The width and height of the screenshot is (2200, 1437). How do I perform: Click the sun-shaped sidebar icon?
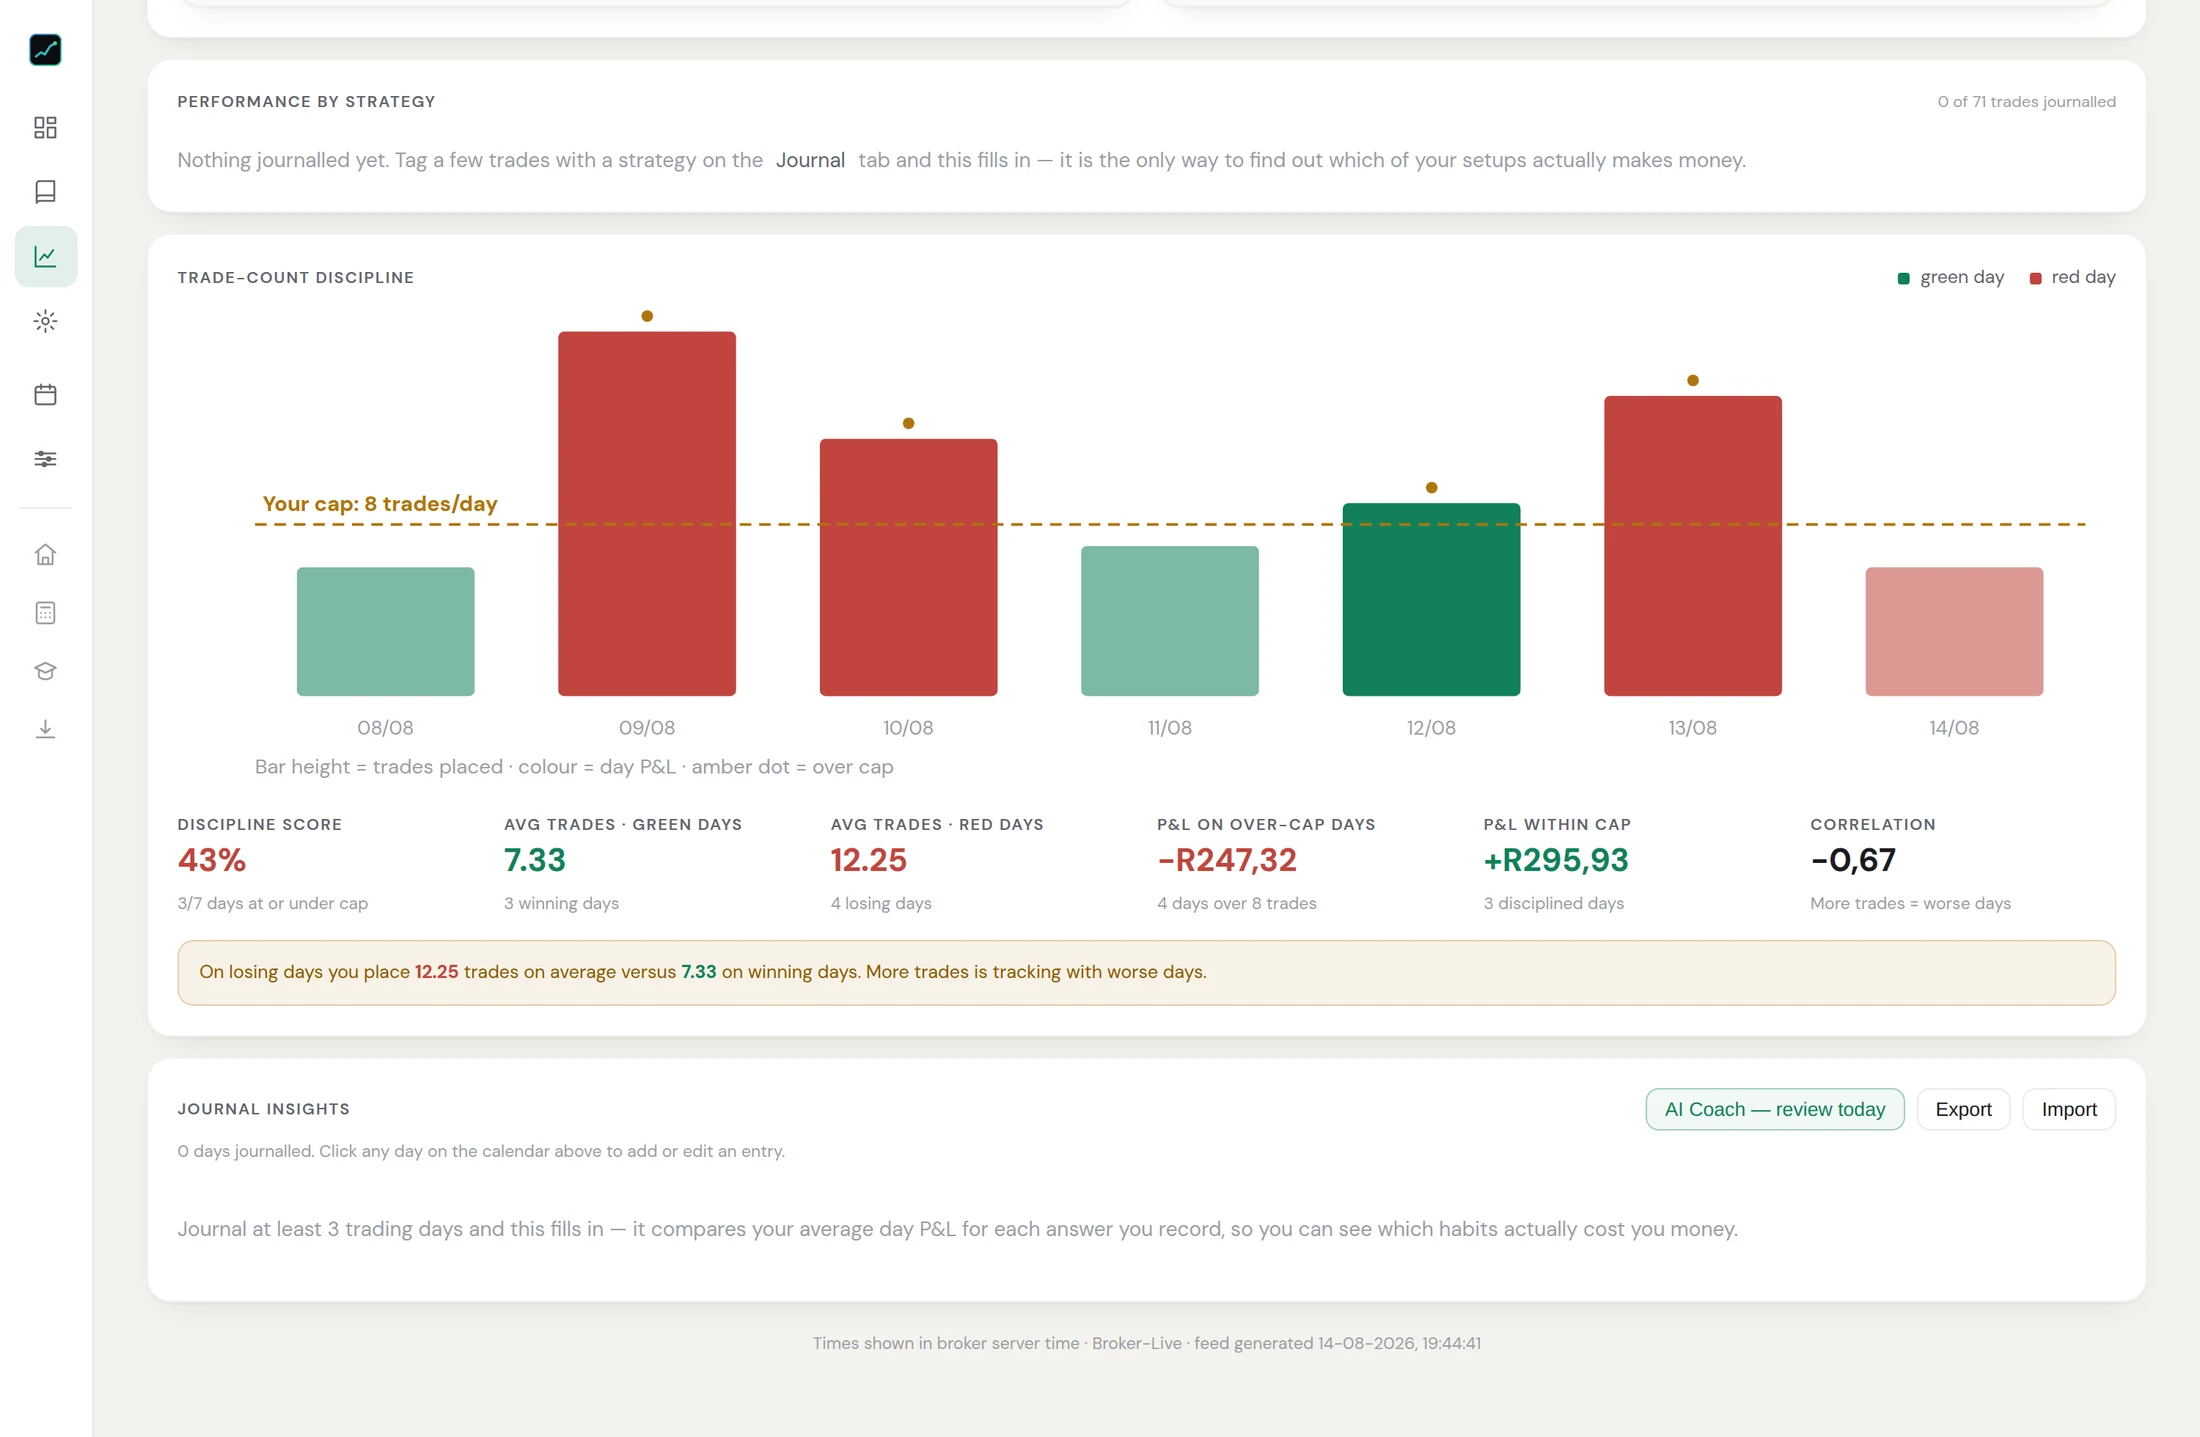coord(45,321)
